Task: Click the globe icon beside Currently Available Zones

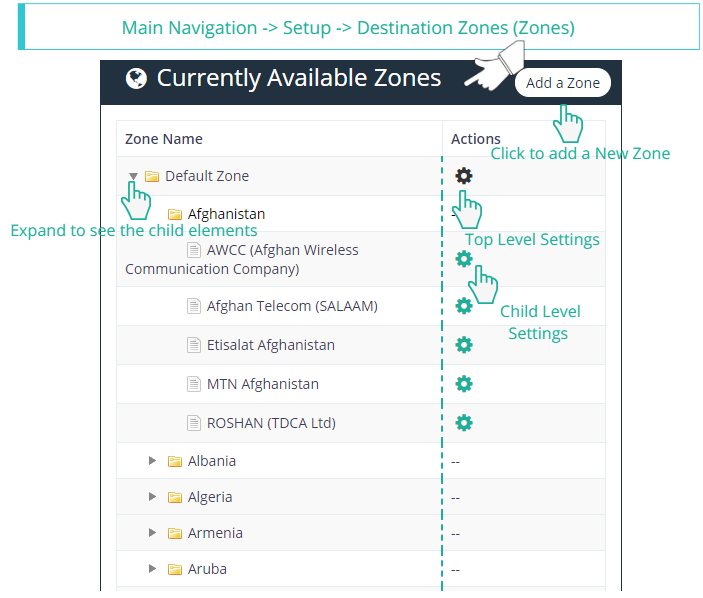Action: tap(137, 78)
